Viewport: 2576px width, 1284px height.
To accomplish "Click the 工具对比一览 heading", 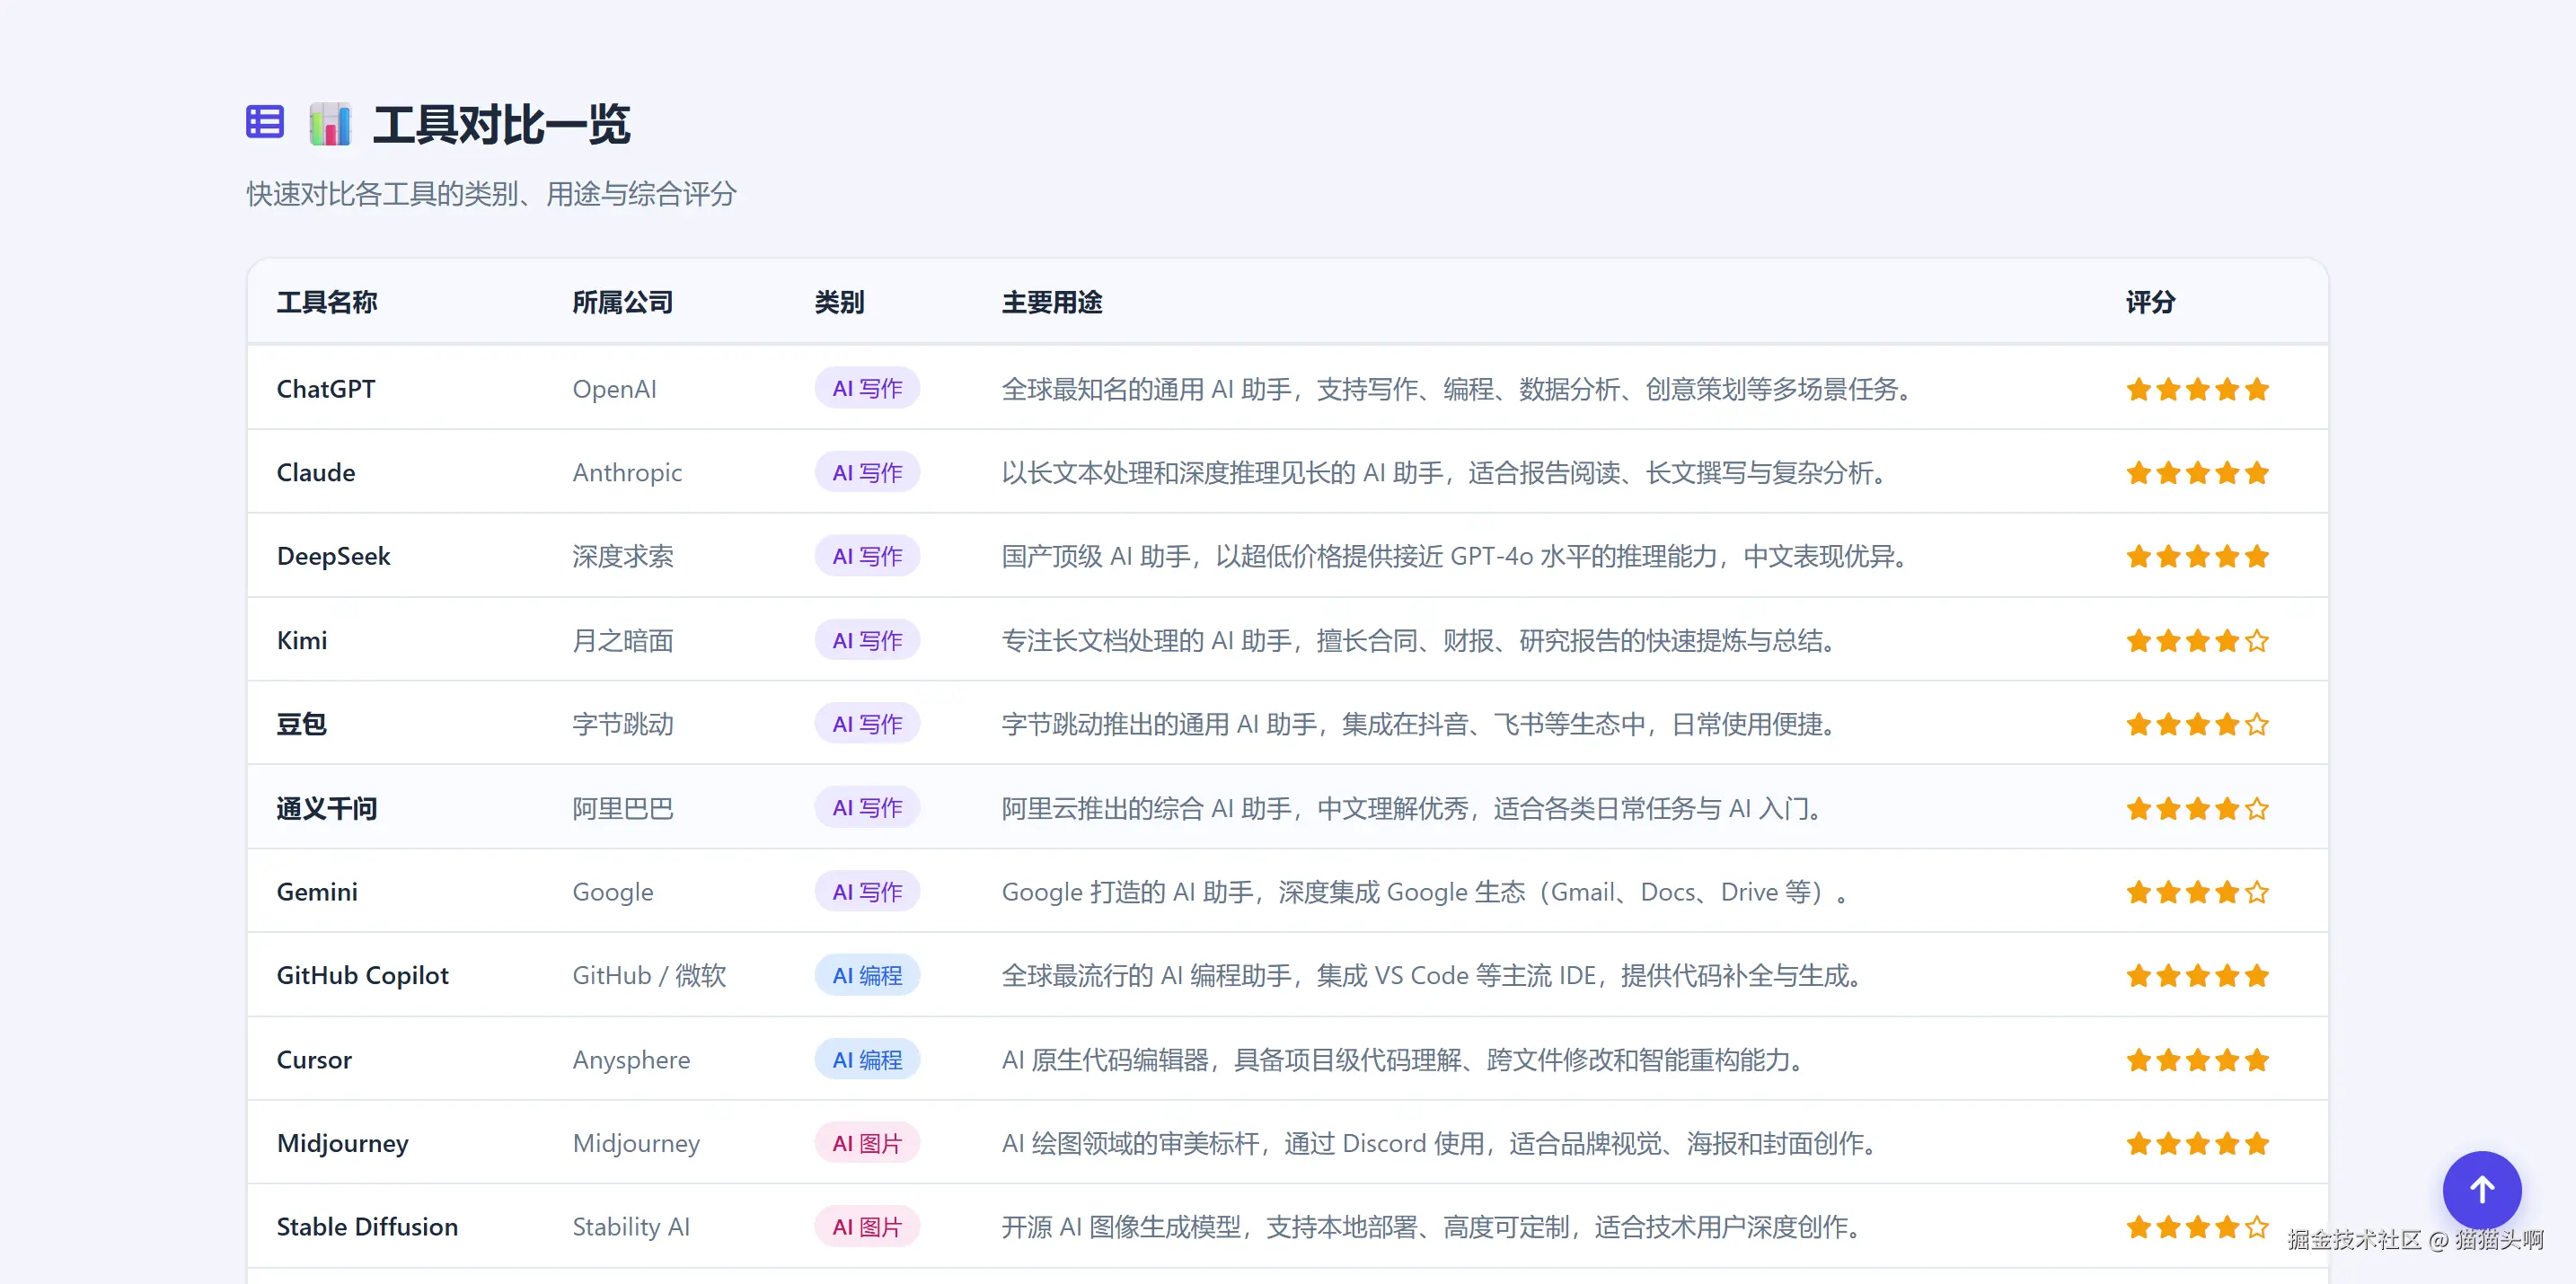I will click(x=502, y=124).
